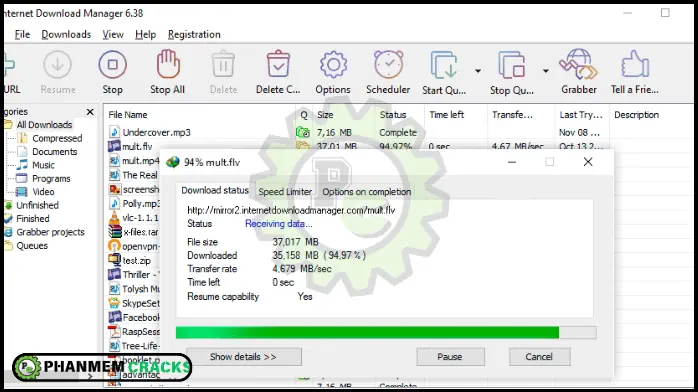This screenshot has height=392, width=698.
Task: Open the Options gear icon
Action: pyautogui.click(x=333, y=65)
